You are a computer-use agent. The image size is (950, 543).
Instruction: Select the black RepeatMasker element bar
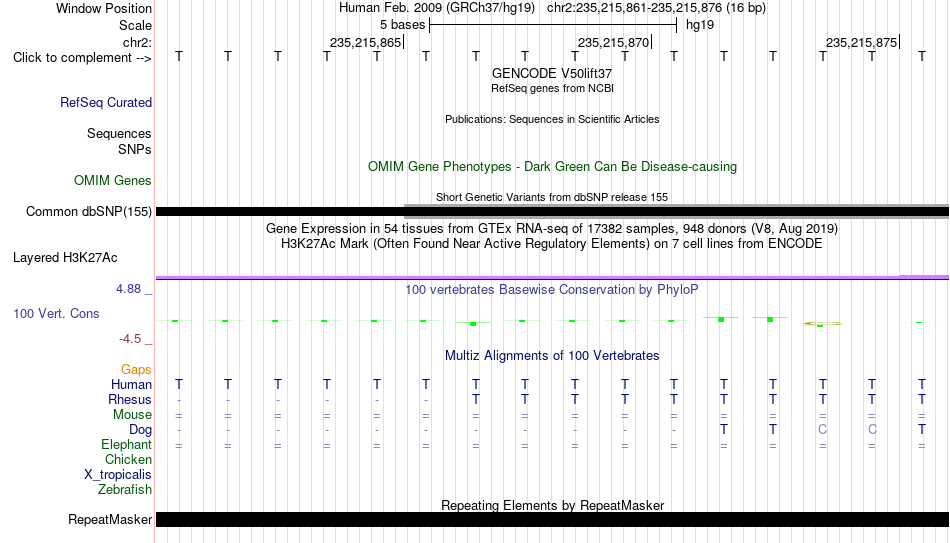[552, 519]
